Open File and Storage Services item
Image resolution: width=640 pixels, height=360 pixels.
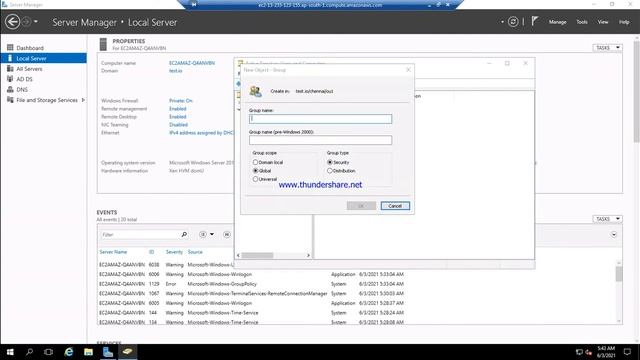(47, 100)
